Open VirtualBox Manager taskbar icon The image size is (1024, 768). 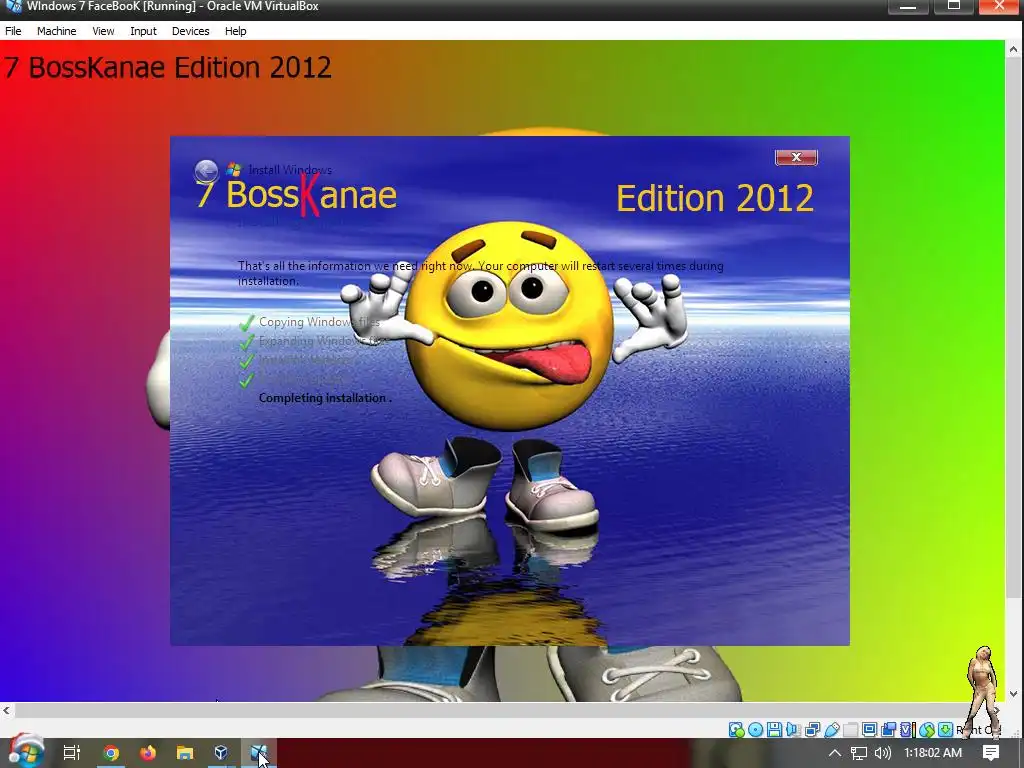point(221,753)
